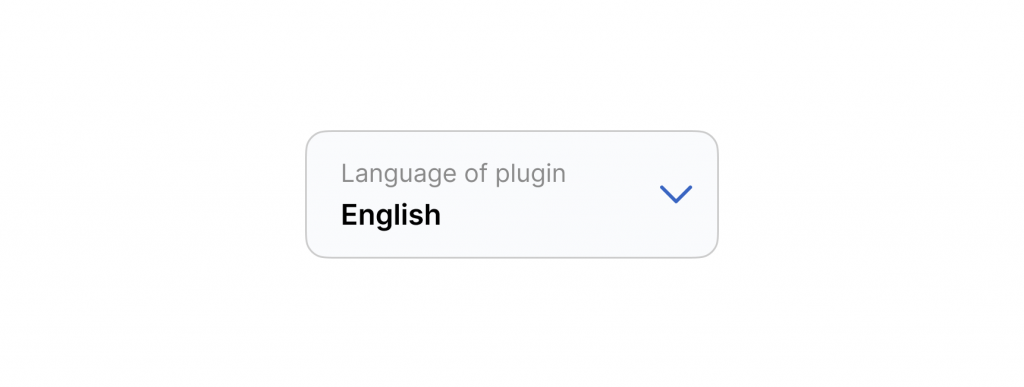
Task: Click the English selected value
Action: 391,215
